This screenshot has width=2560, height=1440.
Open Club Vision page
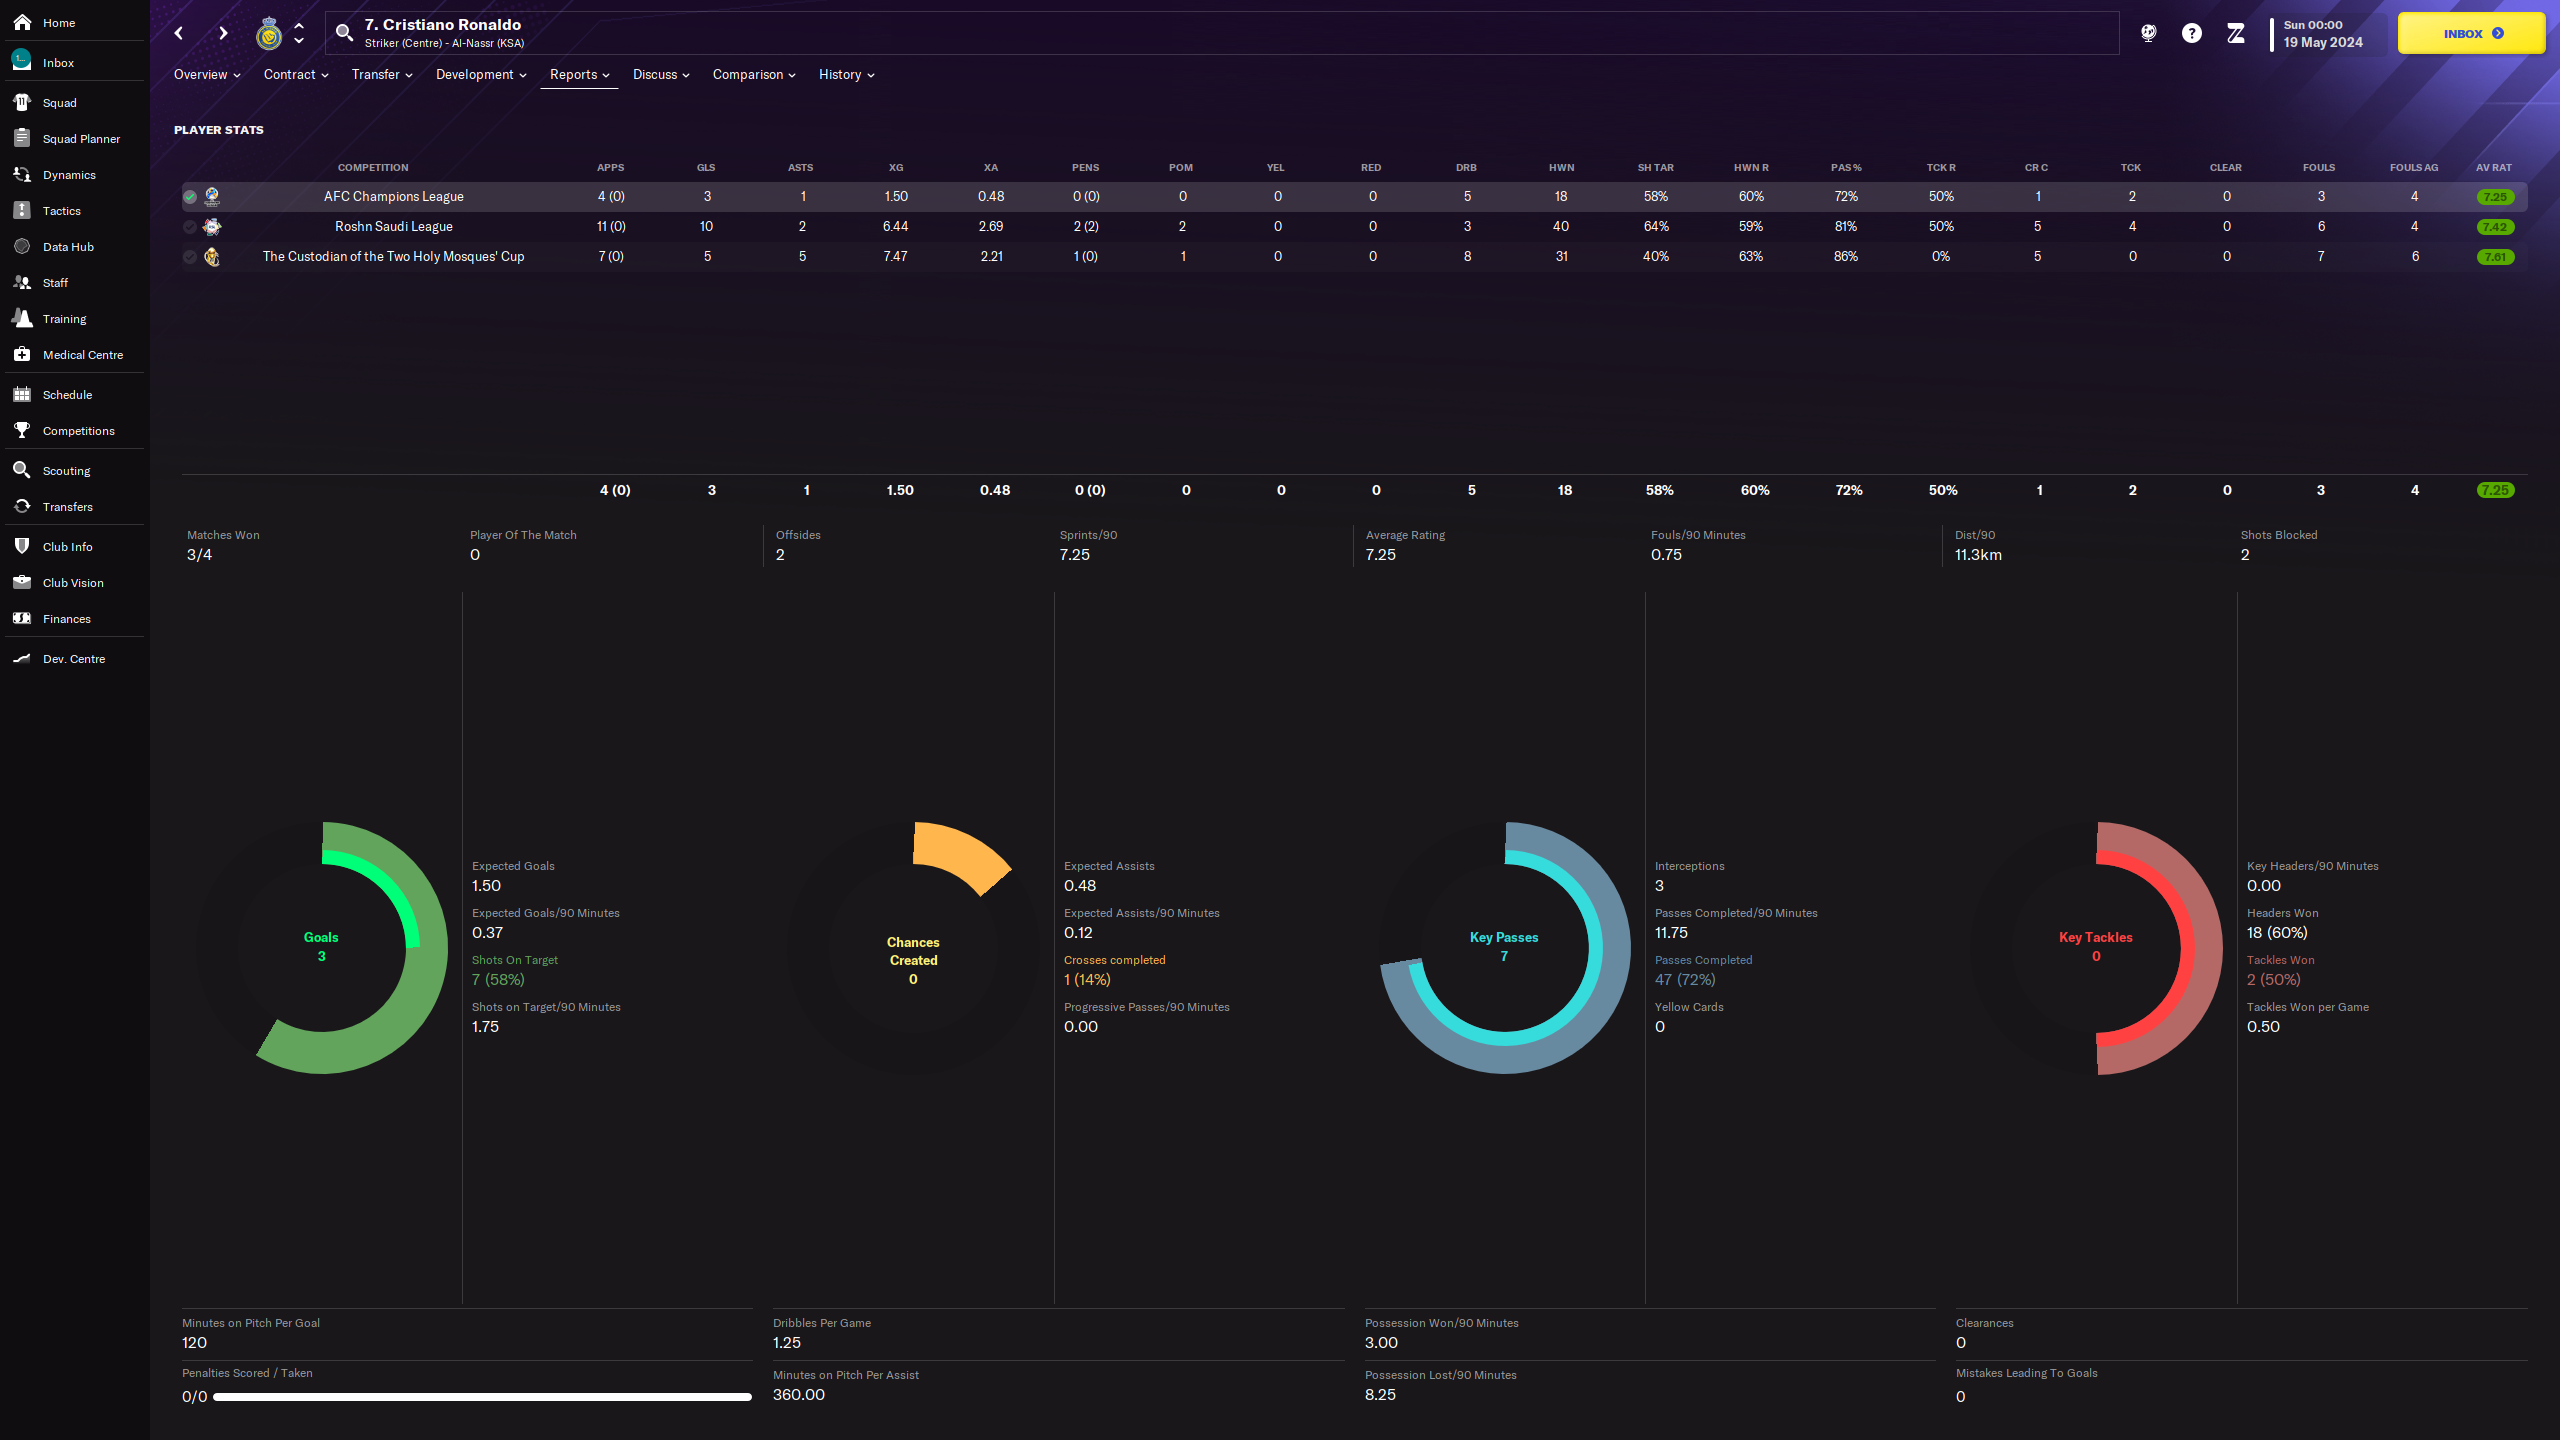(72, 582)
